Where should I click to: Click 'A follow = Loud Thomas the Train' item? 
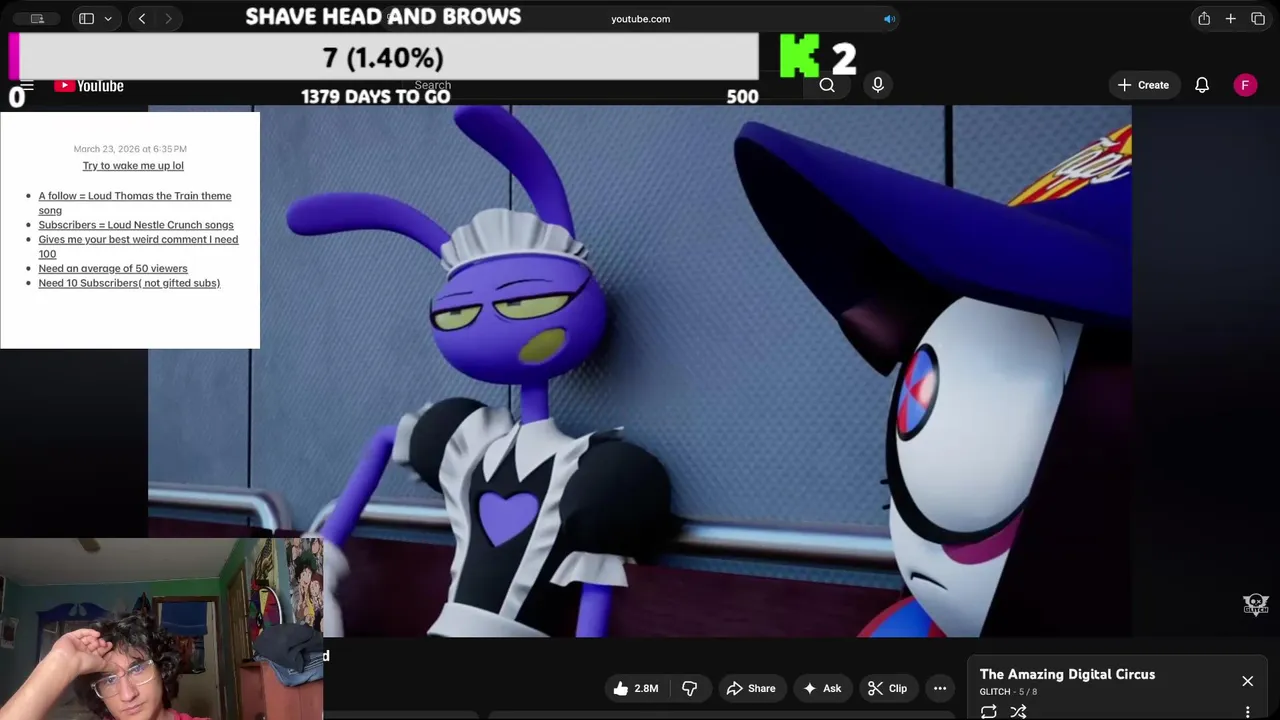click(135, 203)
